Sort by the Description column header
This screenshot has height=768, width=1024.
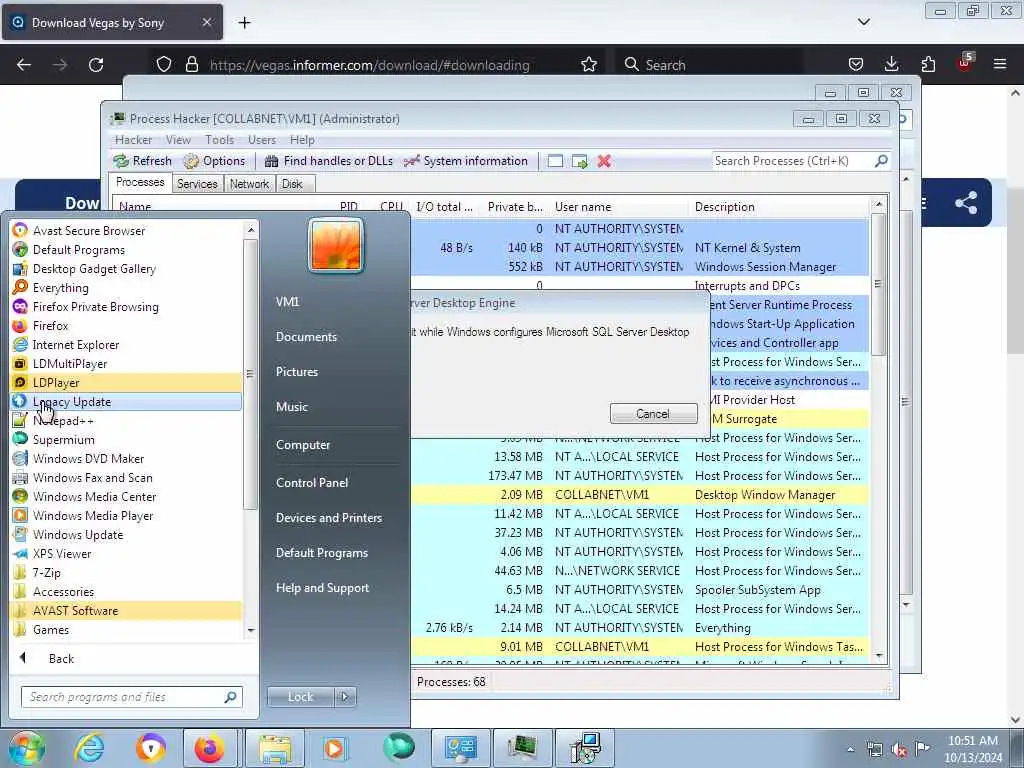tap(780, 207)
